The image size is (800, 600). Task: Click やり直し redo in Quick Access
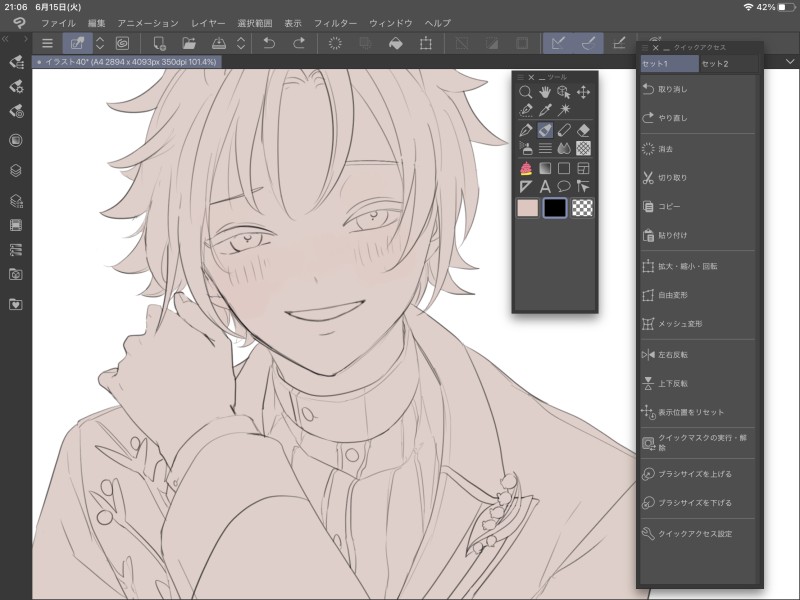pos(697,118)
